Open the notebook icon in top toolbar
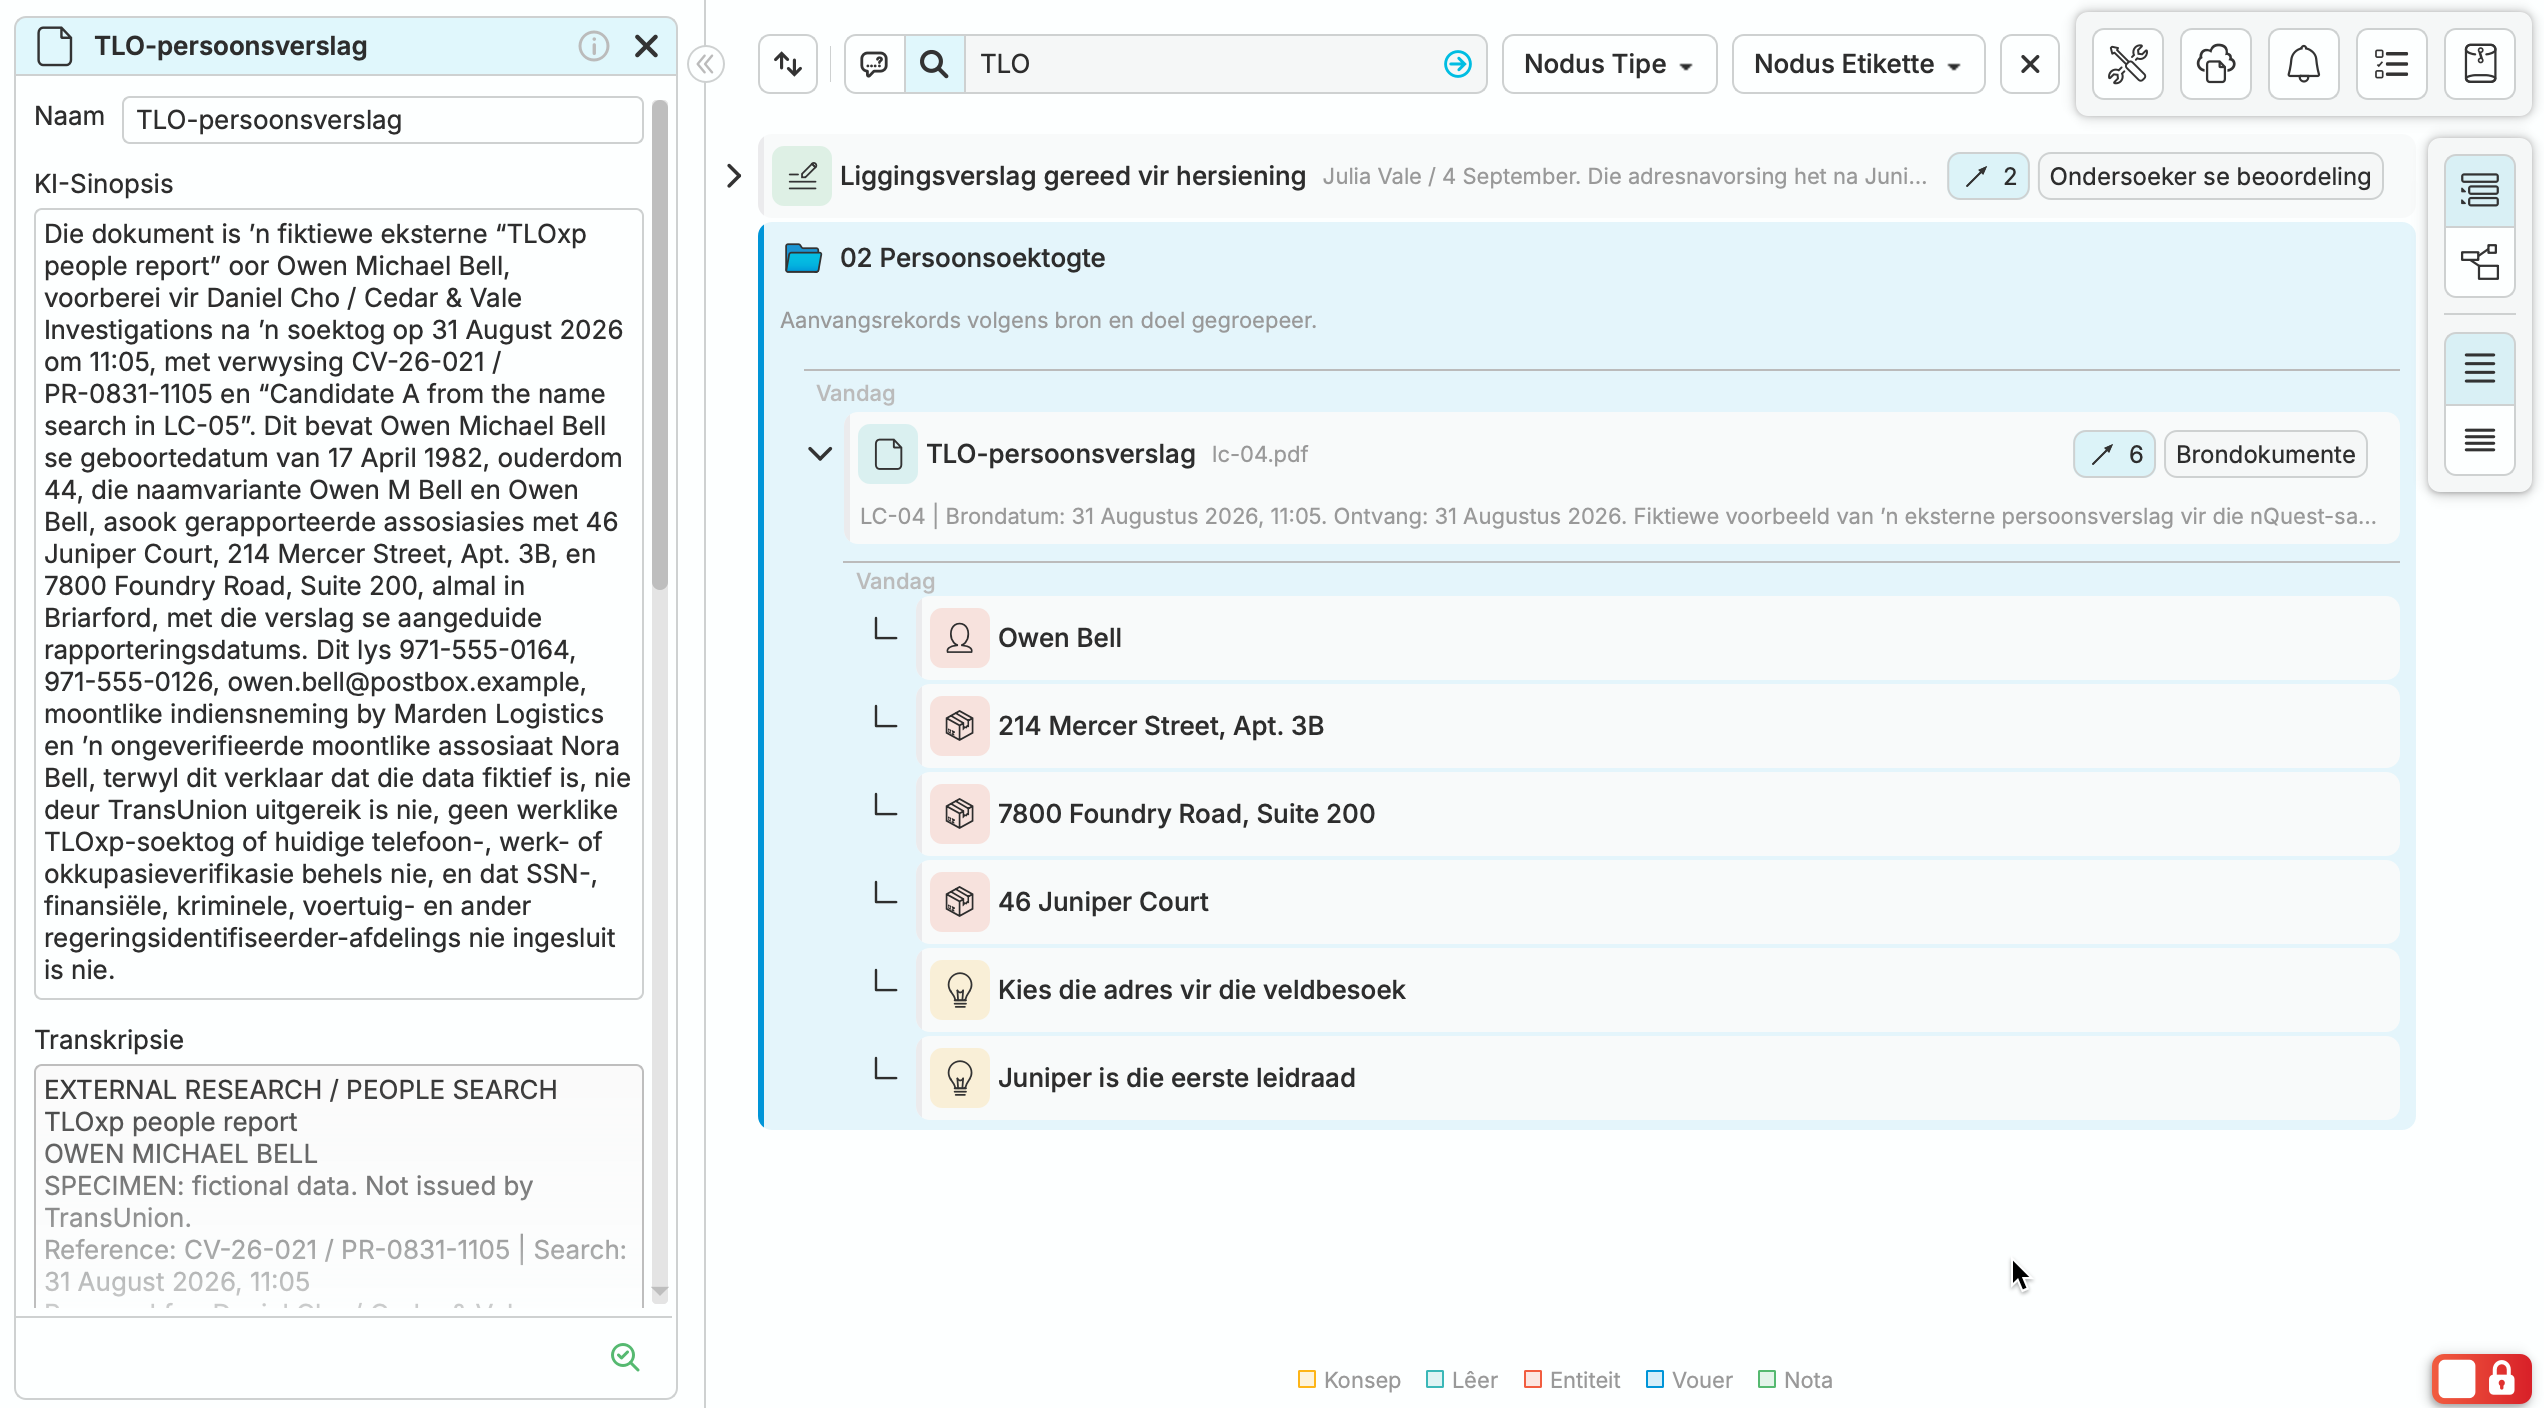This screenshot has height=1408, width=2544. point(2479,64)
